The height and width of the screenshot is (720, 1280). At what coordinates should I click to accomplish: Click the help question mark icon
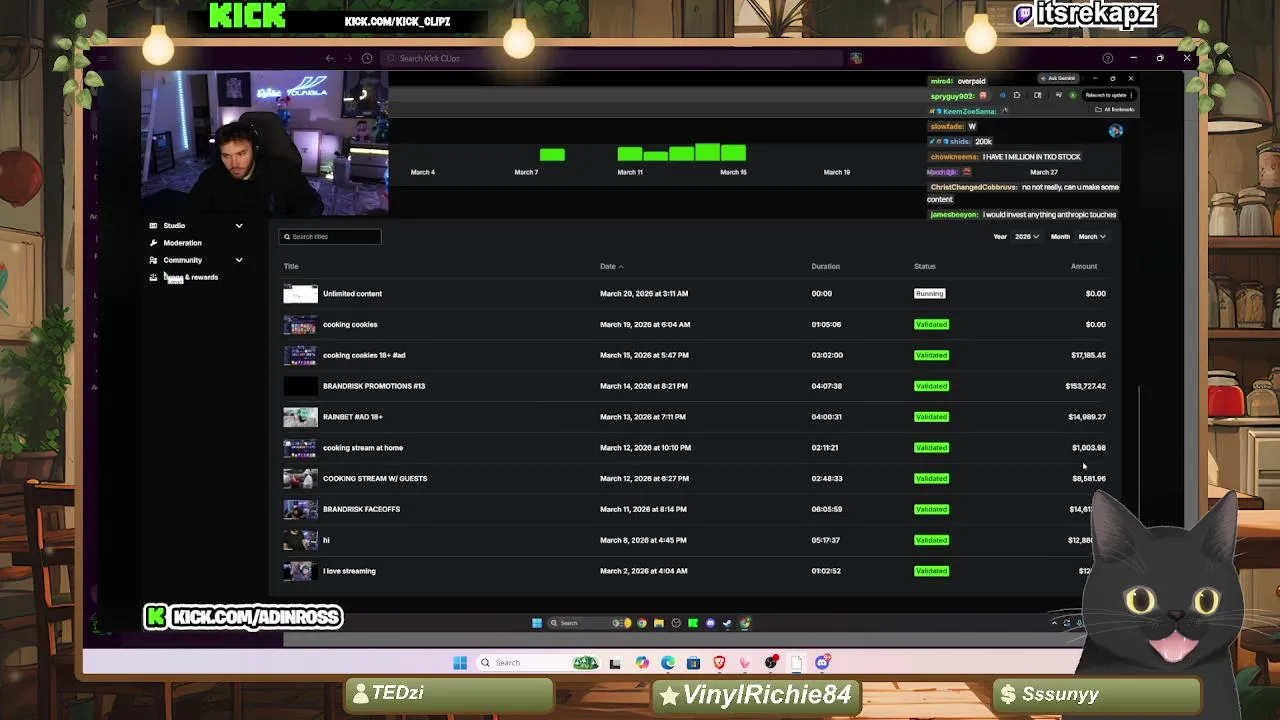tap(1107, 58)
